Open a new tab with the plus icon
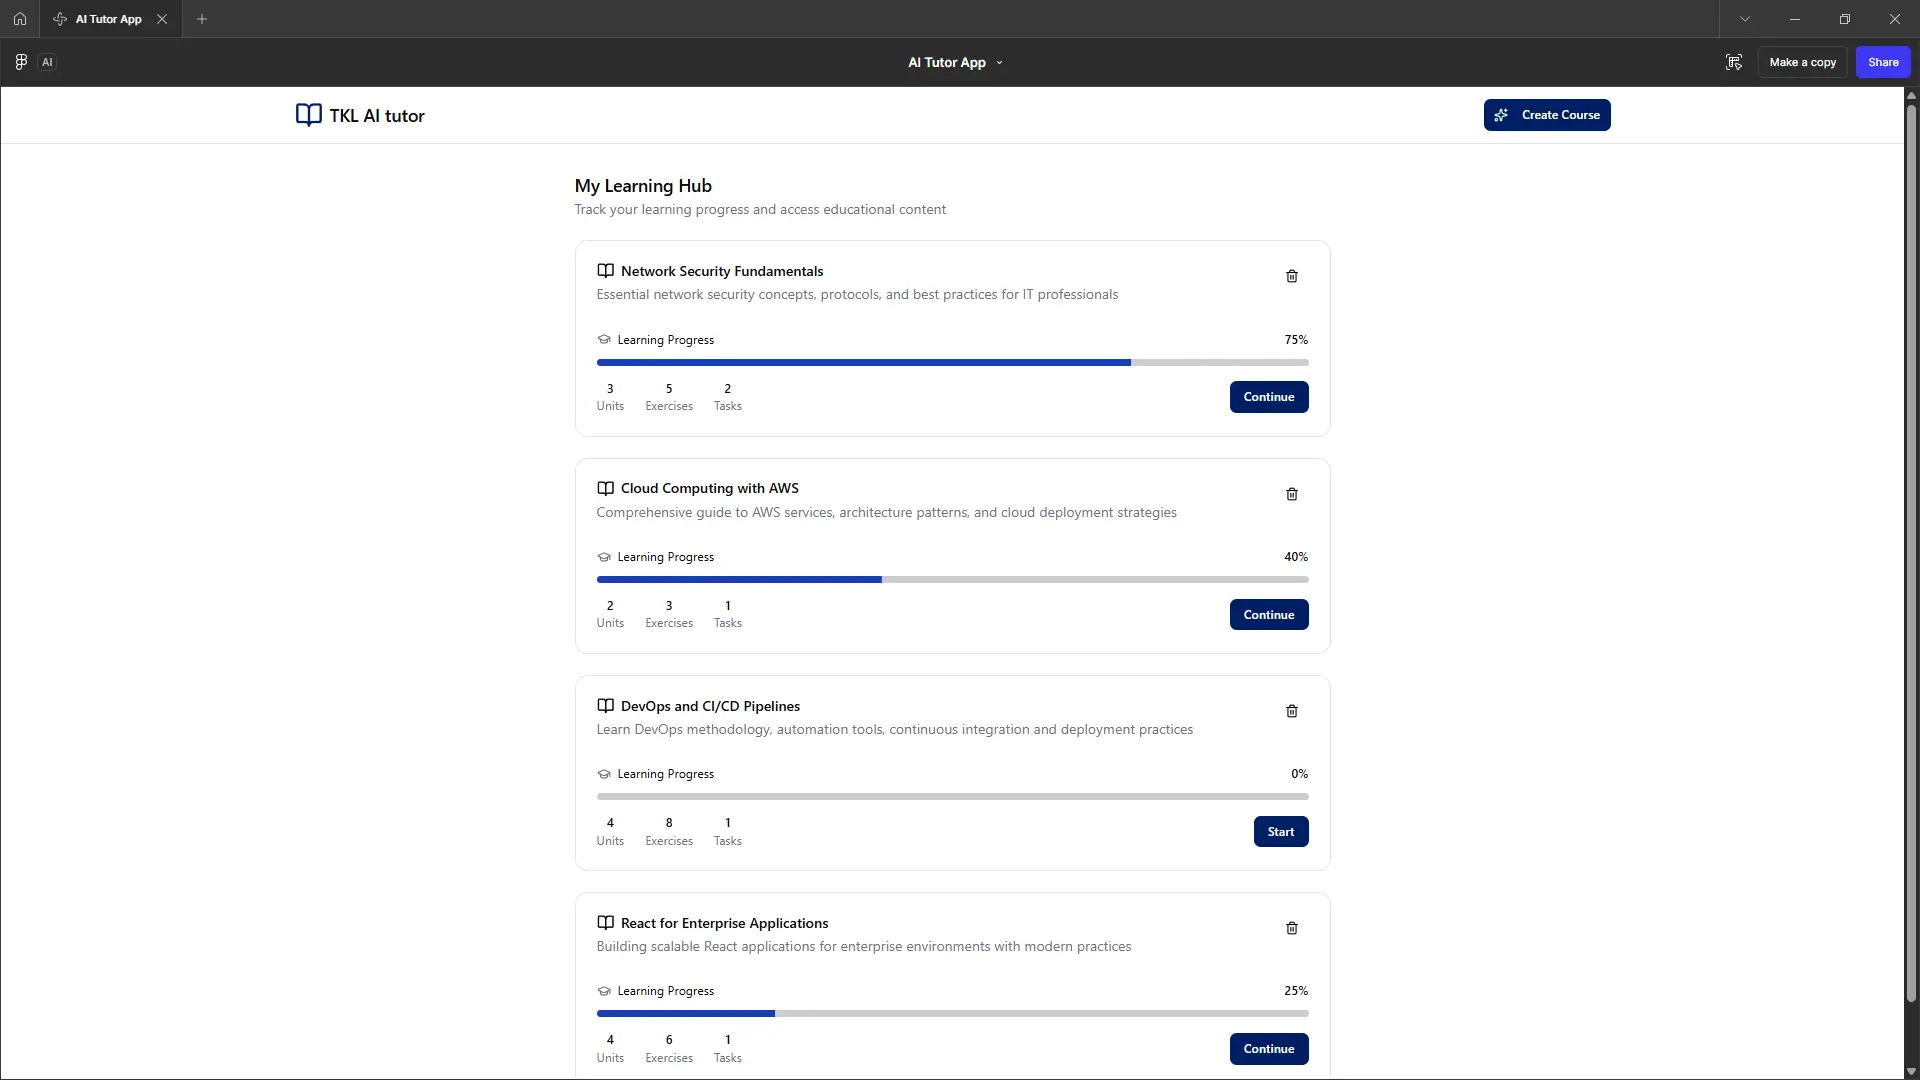Viewport: 1920px width, 1080px height. pos(203,19)
